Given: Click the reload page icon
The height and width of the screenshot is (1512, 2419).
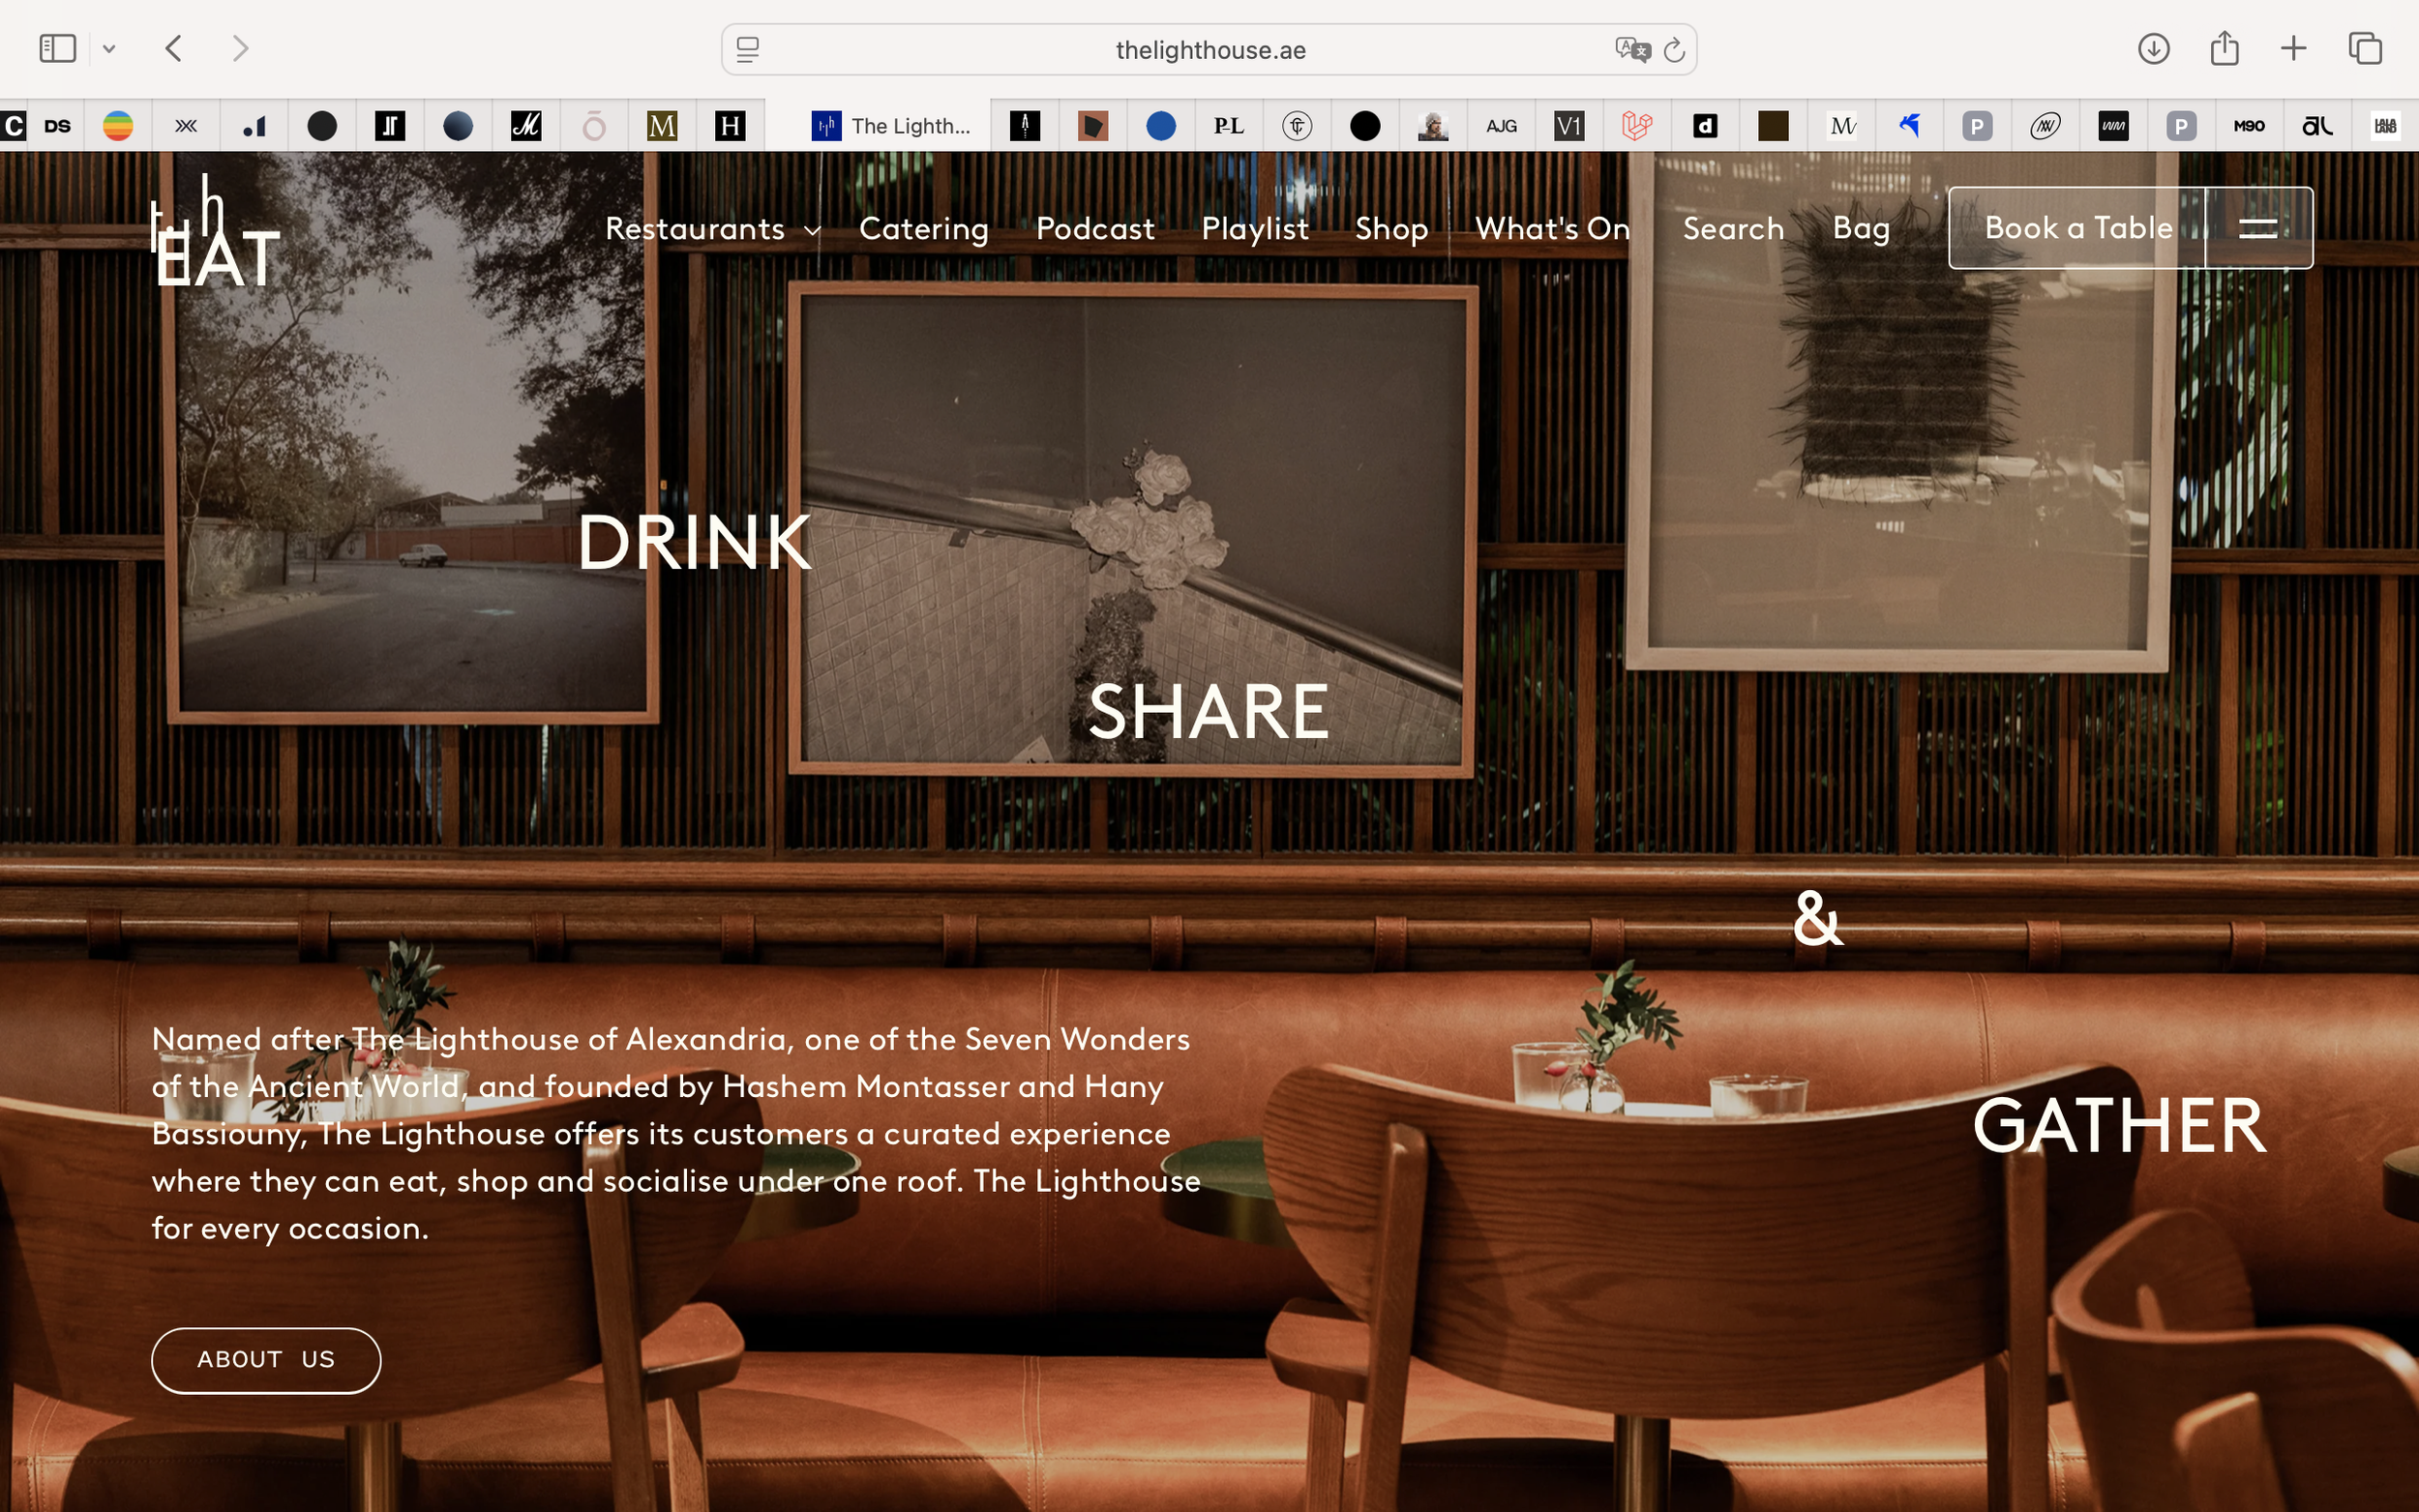Looking at the screenshot, I should [1674, 50].
